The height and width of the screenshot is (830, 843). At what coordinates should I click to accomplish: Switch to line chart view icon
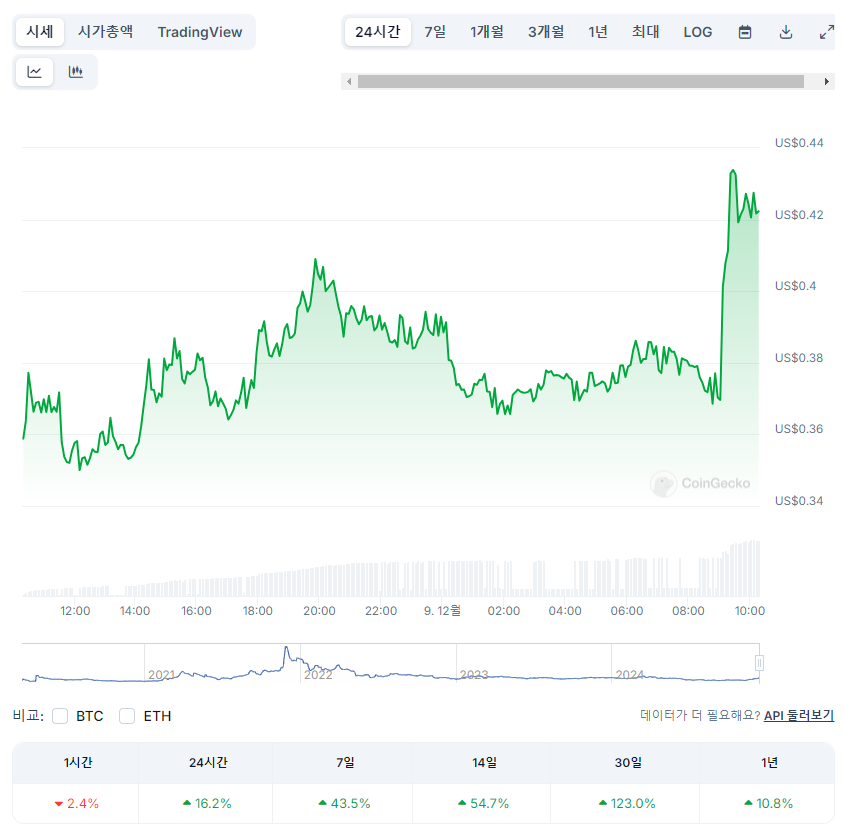pos(34,71)
